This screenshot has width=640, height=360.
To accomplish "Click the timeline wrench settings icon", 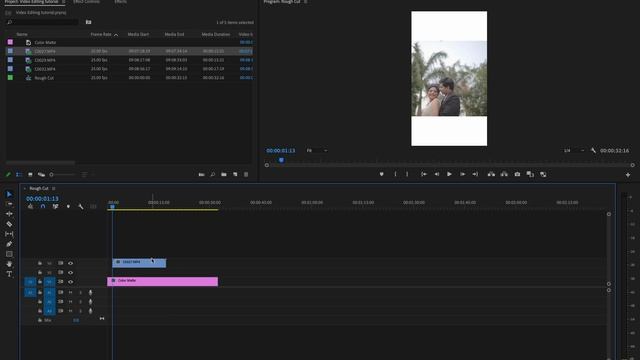I will pyautogui.click(x=81, y=207).
